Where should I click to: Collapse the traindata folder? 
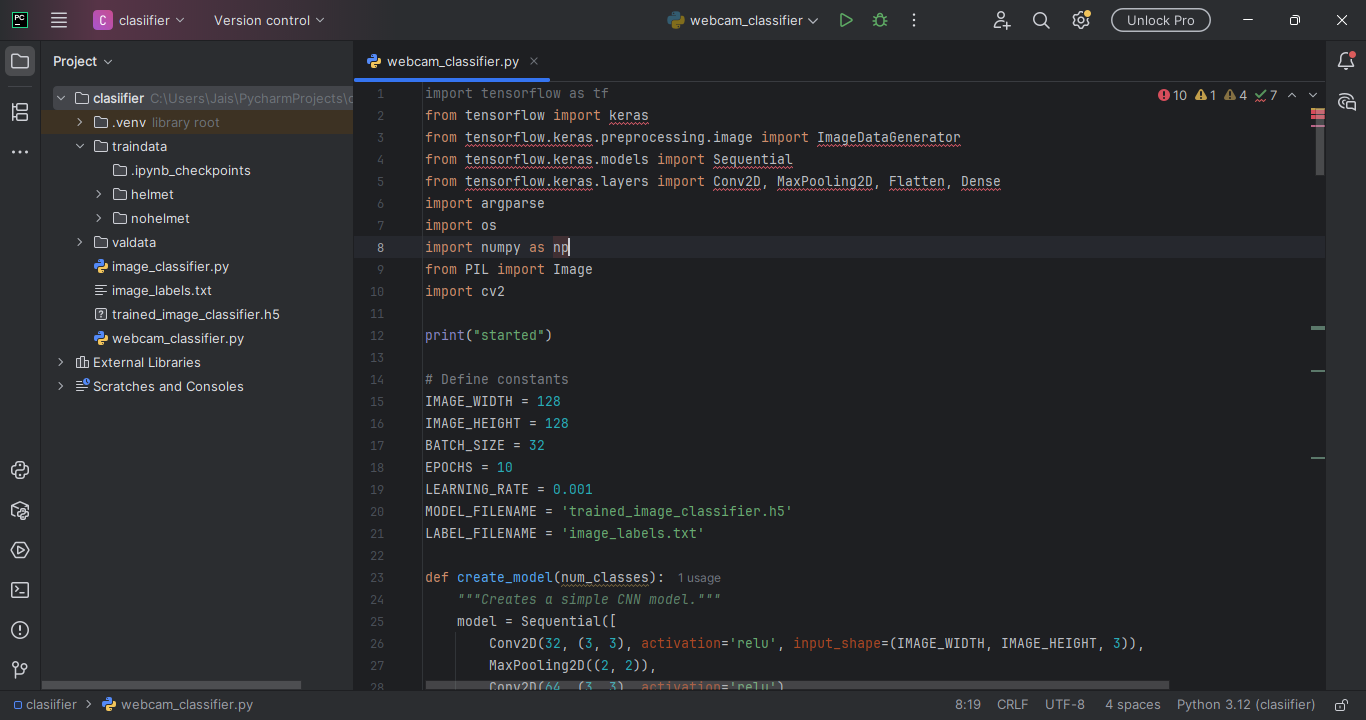(x=80, y=146)
